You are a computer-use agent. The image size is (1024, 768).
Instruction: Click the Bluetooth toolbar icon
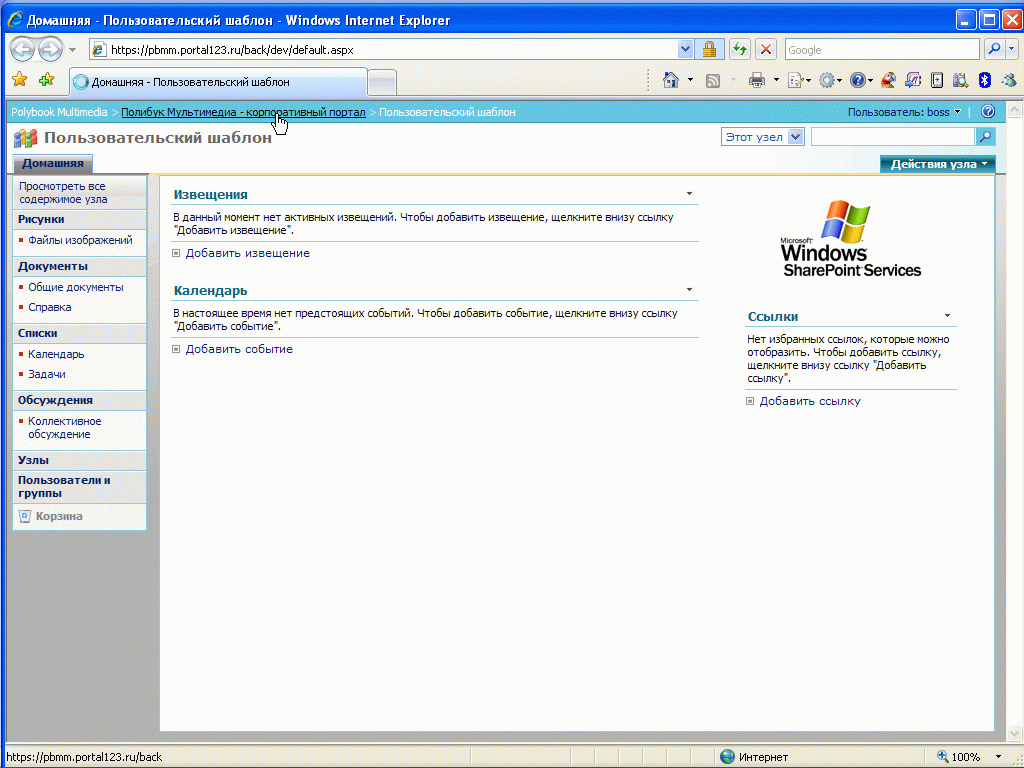(985, 80)
